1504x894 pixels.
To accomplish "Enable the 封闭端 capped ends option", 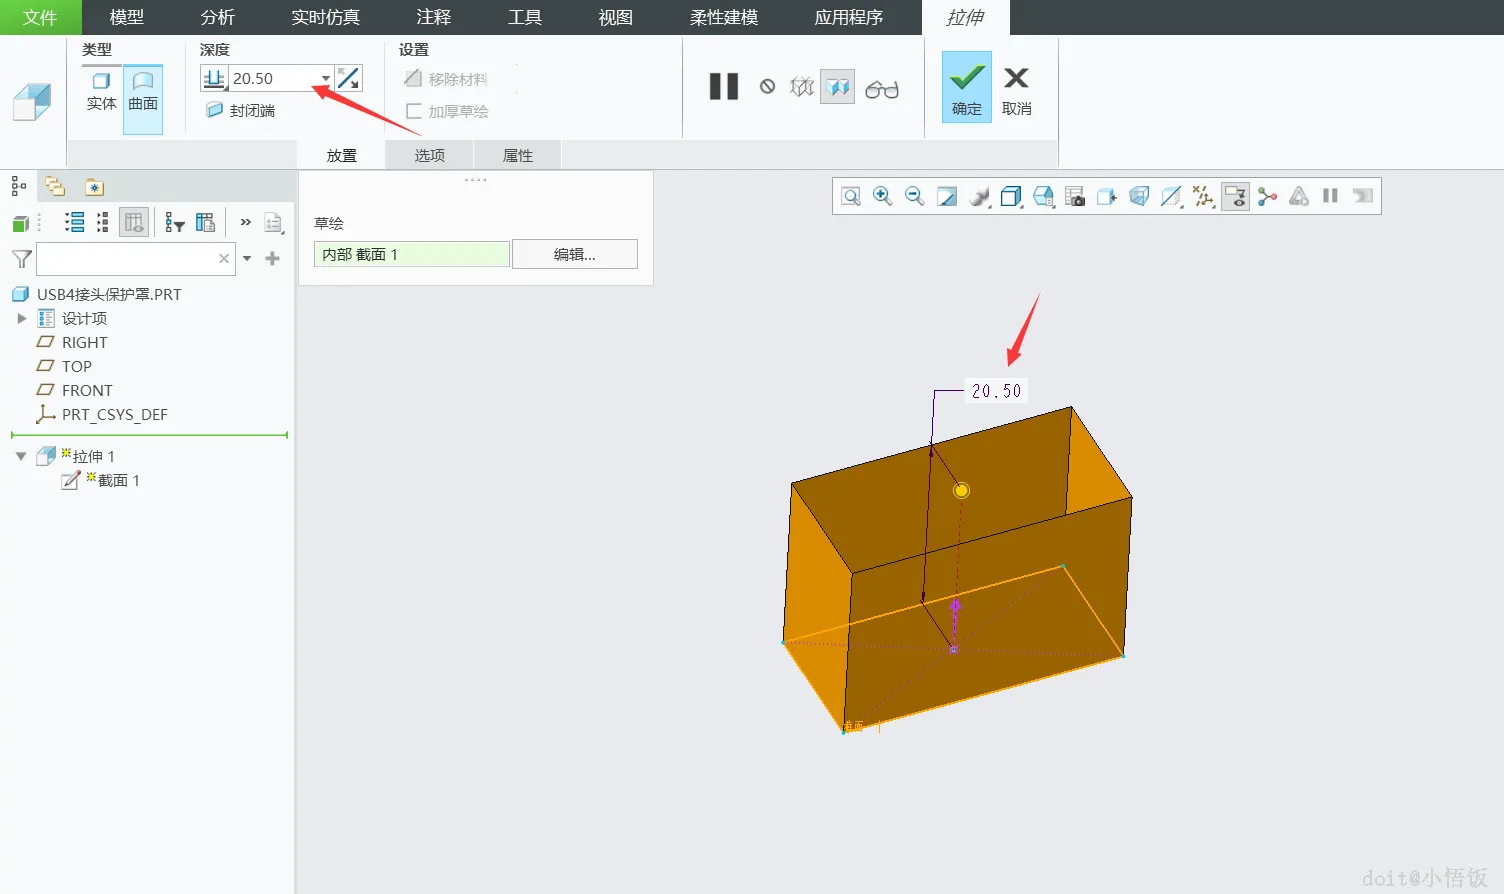I will pos(240,110).
